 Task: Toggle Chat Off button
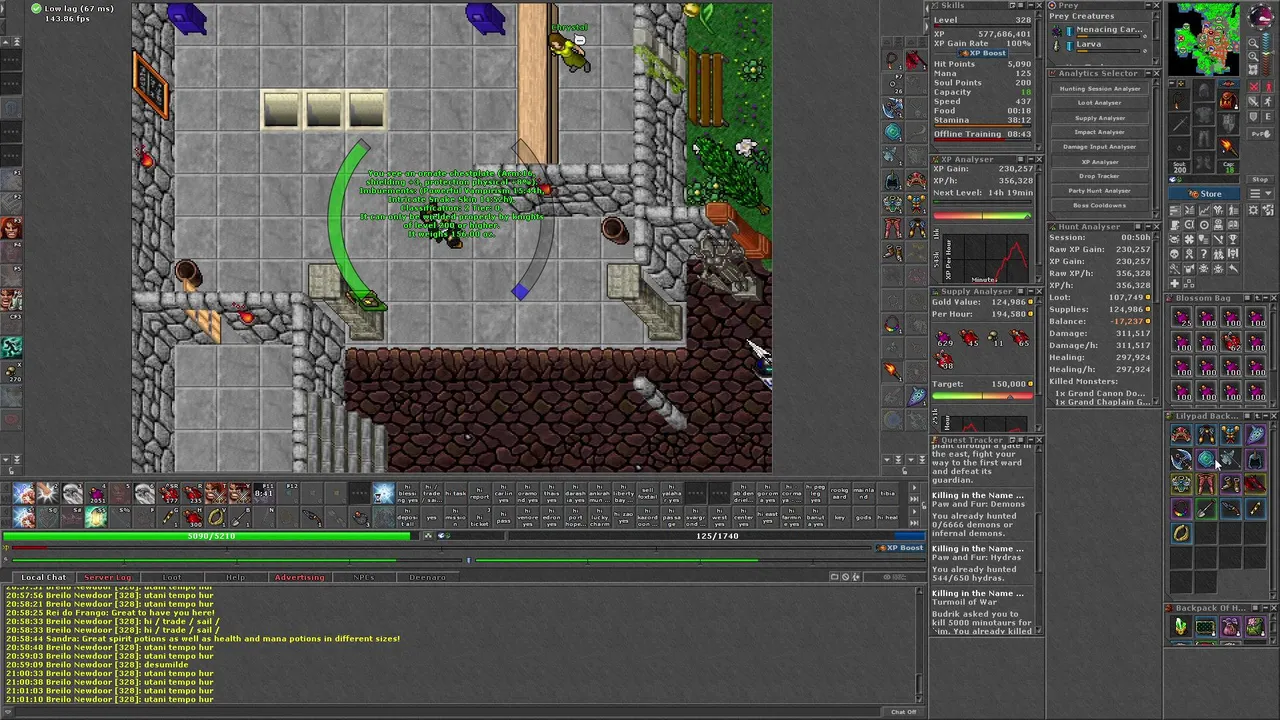pos(903,712)
